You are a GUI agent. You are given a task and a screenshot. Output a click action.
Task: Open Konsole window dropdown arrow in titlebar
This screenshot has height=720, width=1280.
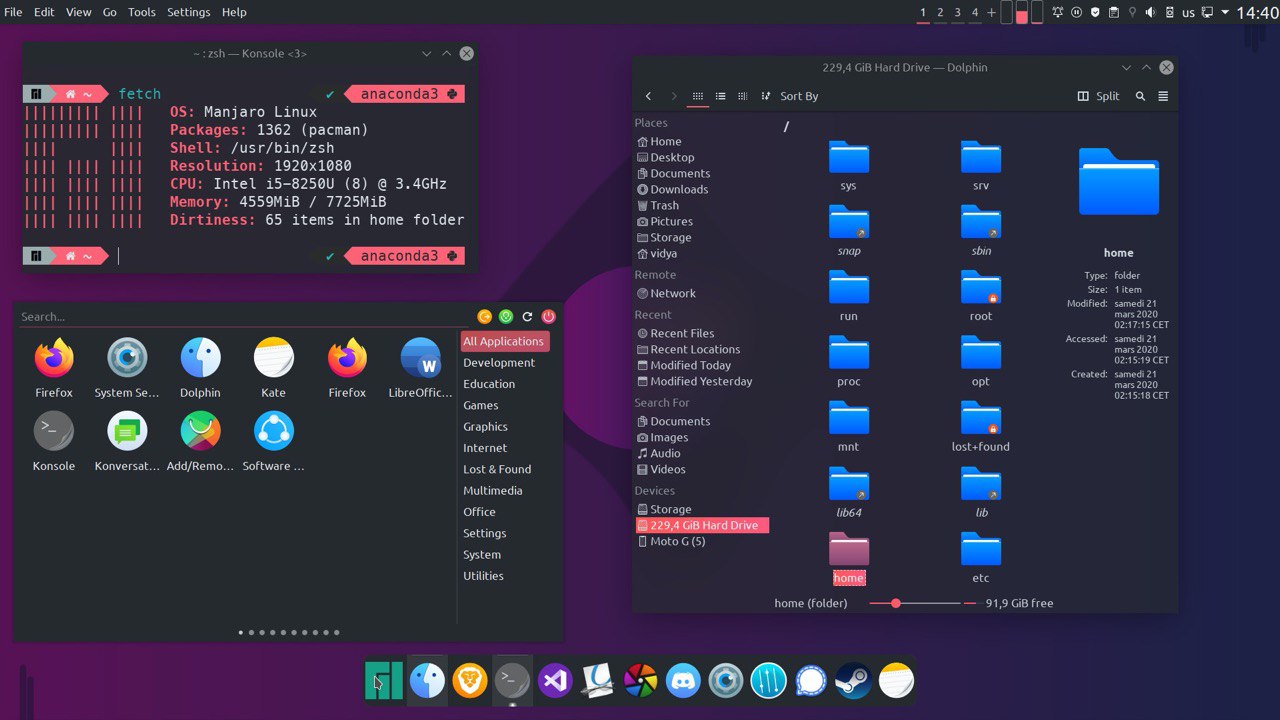(426, 53)
